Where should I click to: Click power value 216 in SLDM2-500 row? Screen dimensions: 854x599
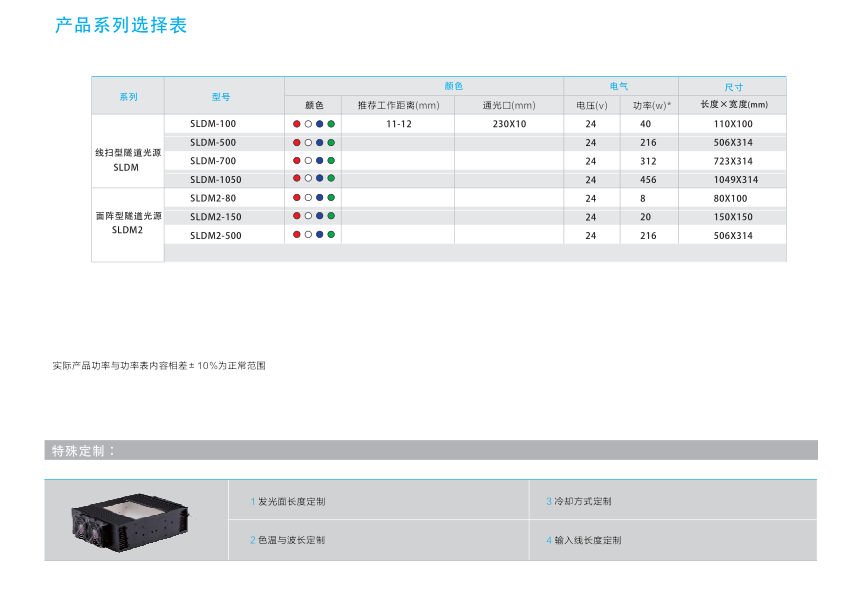click(648, 236)
